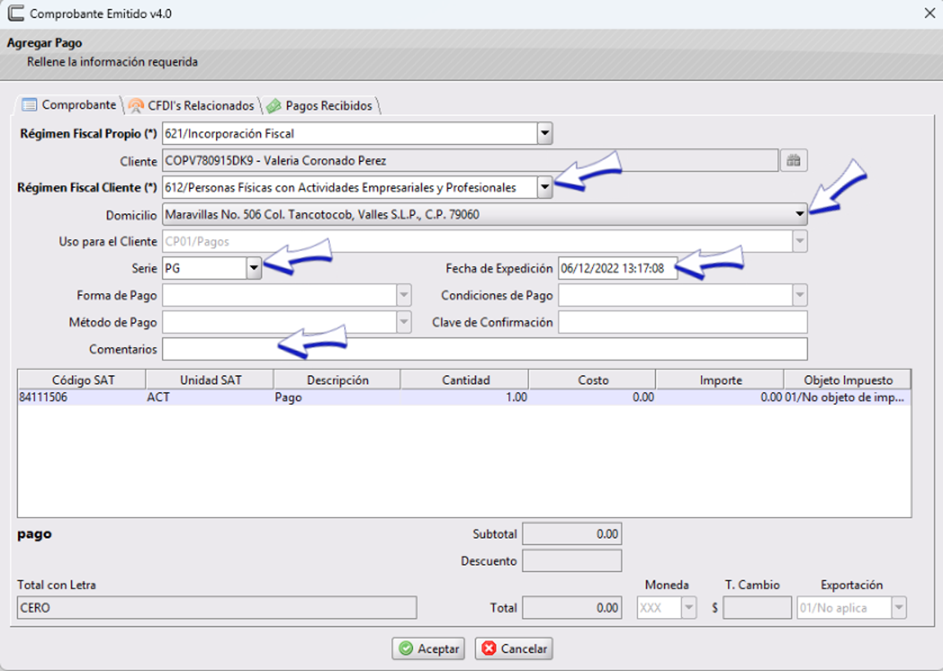The height and width of the screenshot is (671, 943).
Task: Click the Descuento field
Action: point(572,561)
